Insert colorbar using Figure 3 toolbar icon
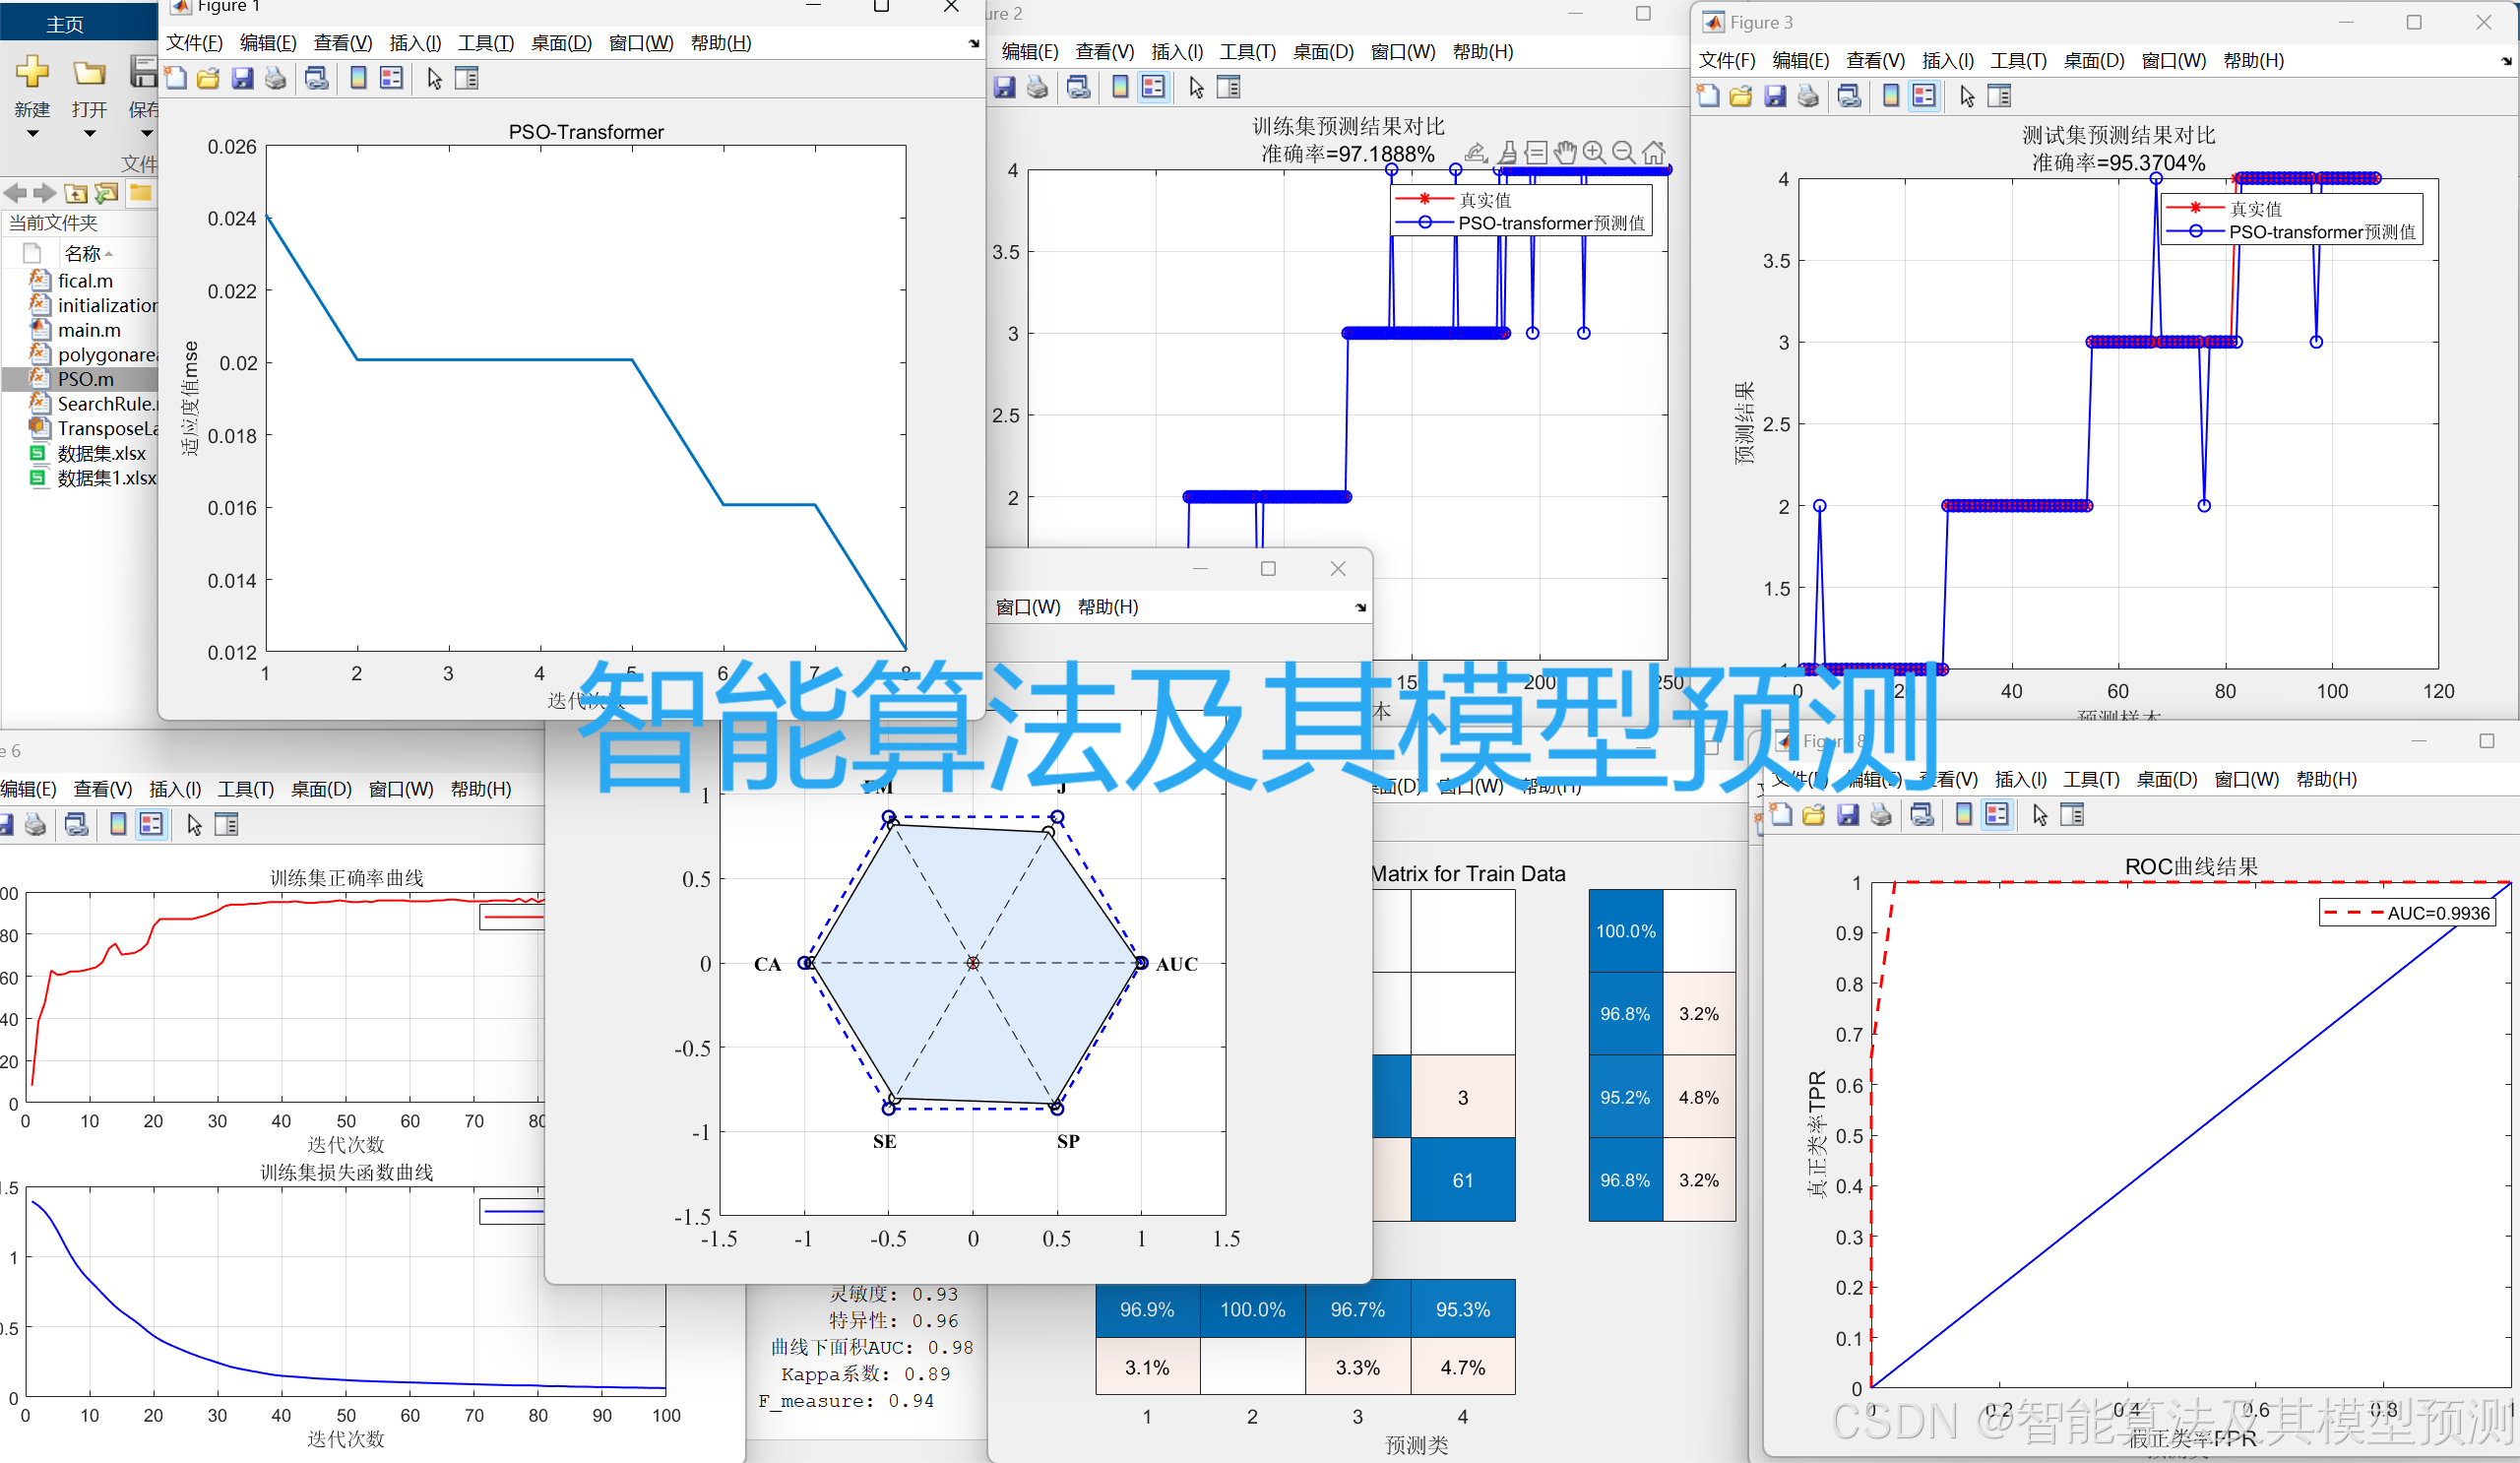This screenshot has width=2520, height=1463. pyautogui.click(x=1890, y=96)
